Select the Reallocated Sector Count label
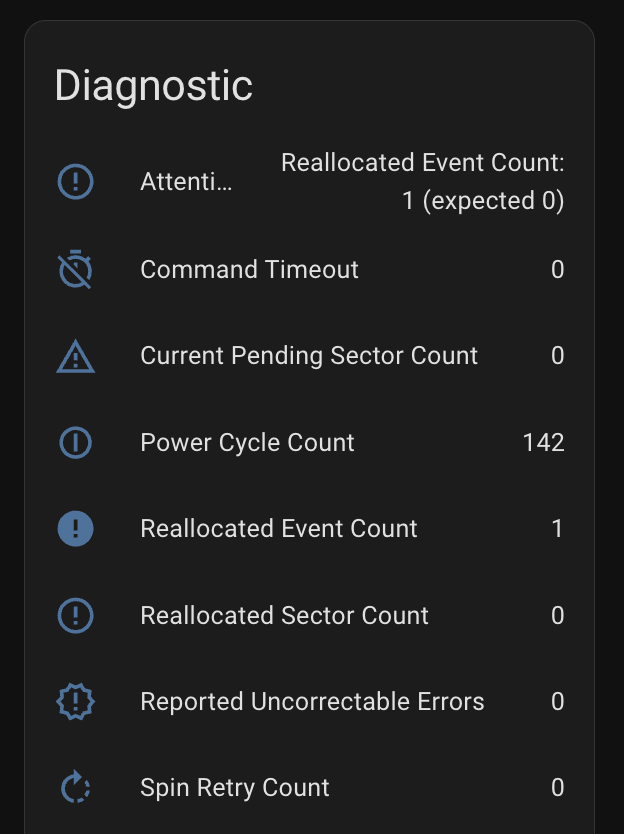Viewport: 624px width, 834px height. tap(285, 615)
